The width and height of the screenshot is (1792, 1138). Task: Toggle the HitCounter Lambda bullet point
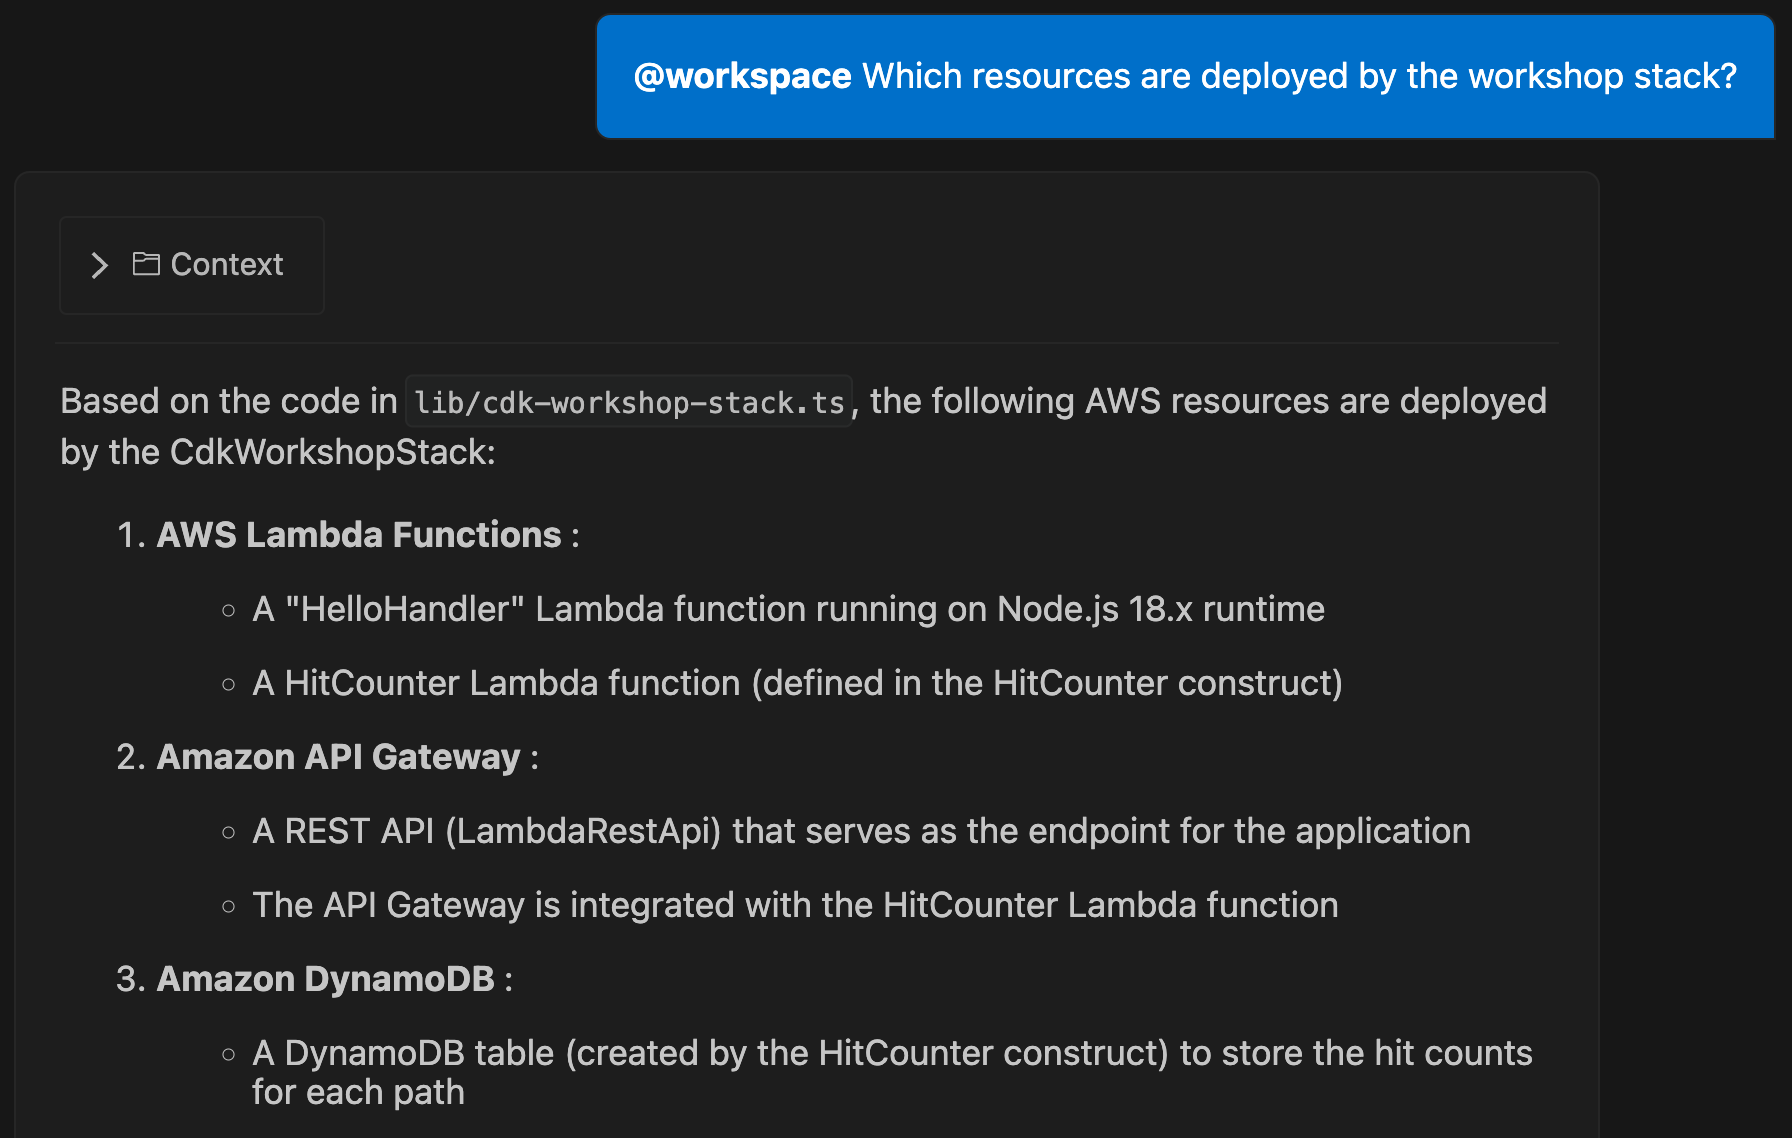(x=797, y=683)
